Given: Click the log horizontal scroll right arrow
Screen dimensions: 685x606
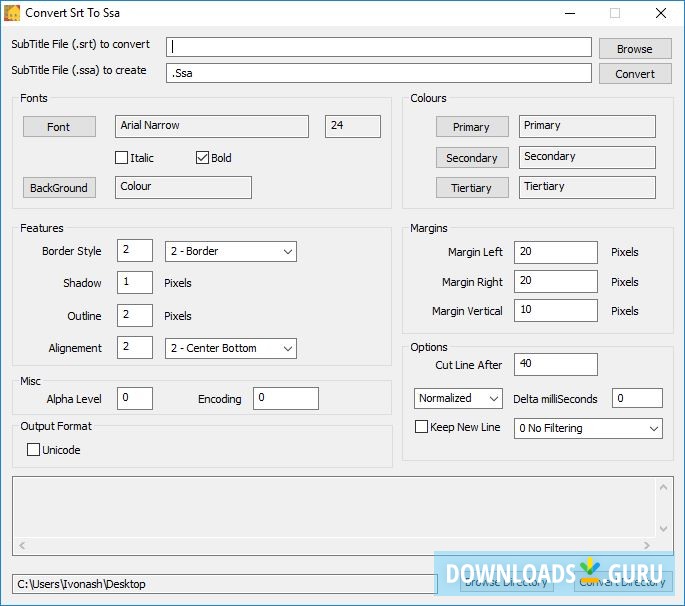Looking at the screenshot, I should tap(647, 545).
